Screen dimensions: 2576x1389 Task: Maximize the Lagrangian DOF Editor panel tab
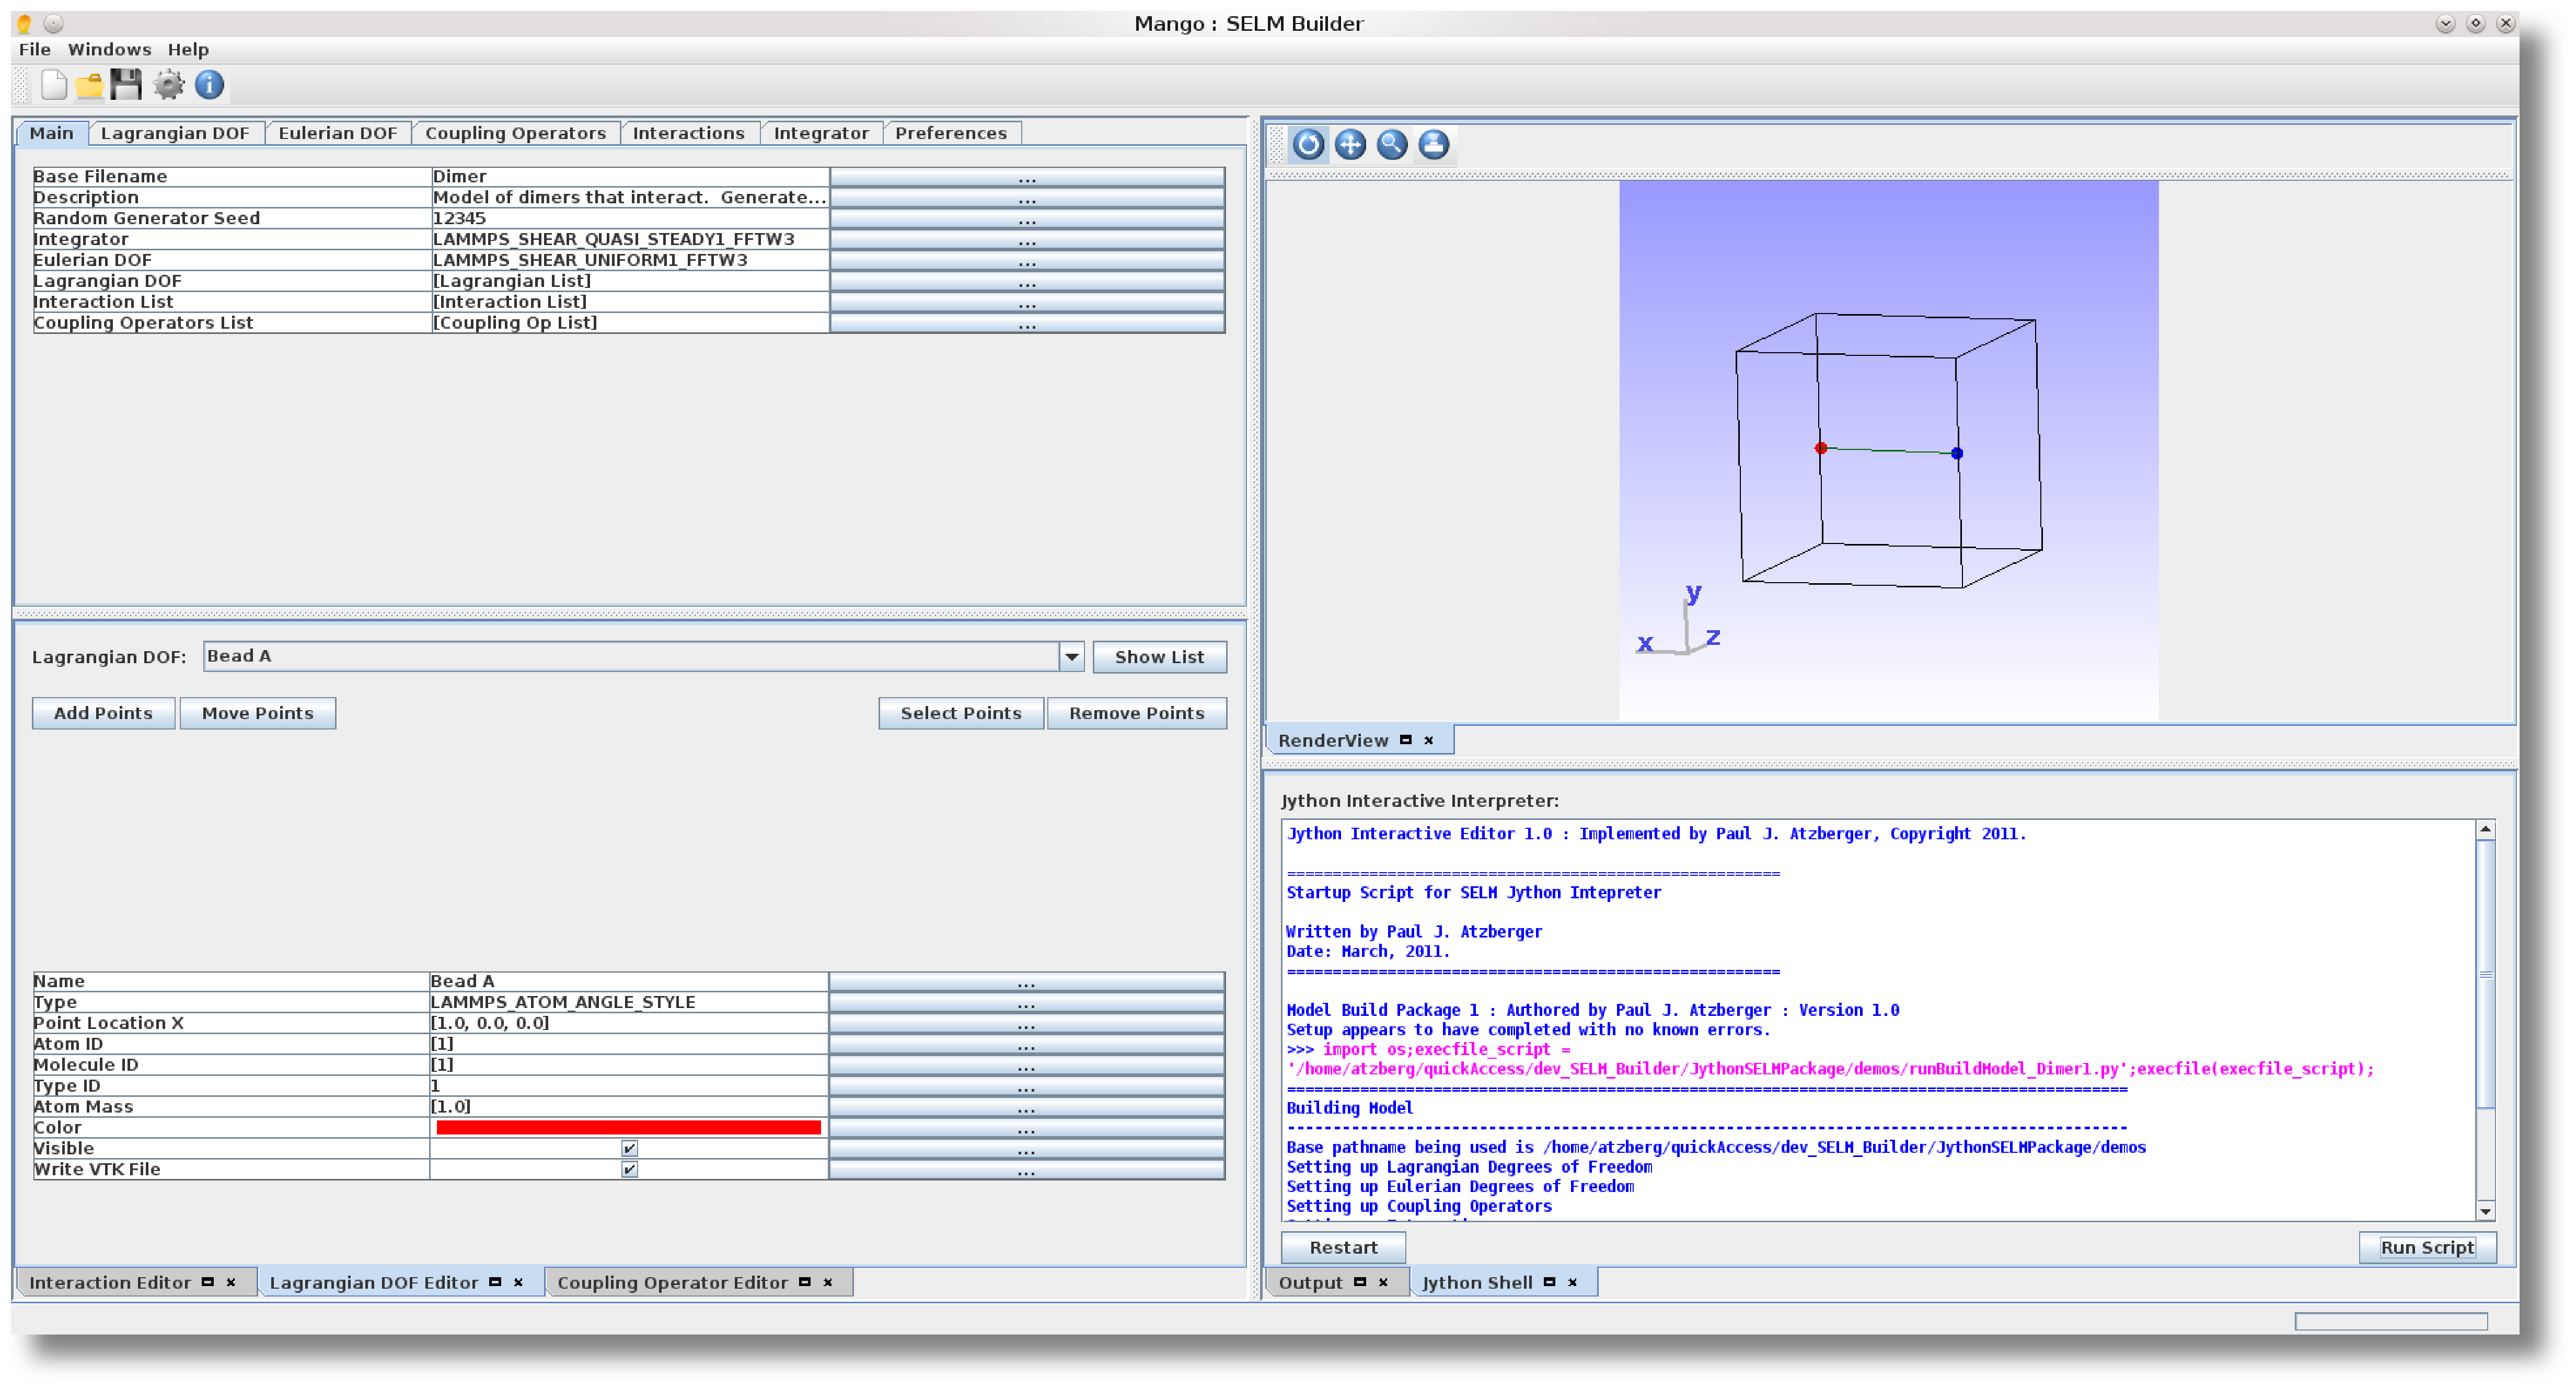495,1283
